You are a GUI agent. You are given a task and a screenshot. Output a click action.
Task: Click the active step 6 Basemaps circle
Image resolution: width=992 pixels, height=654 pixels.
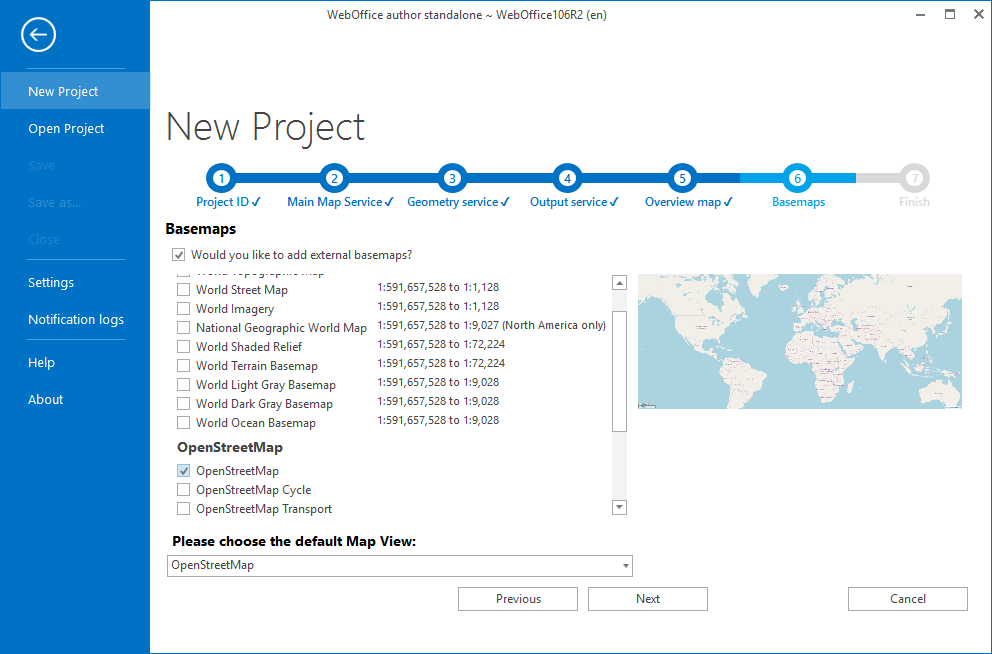(x=797, y=177)
